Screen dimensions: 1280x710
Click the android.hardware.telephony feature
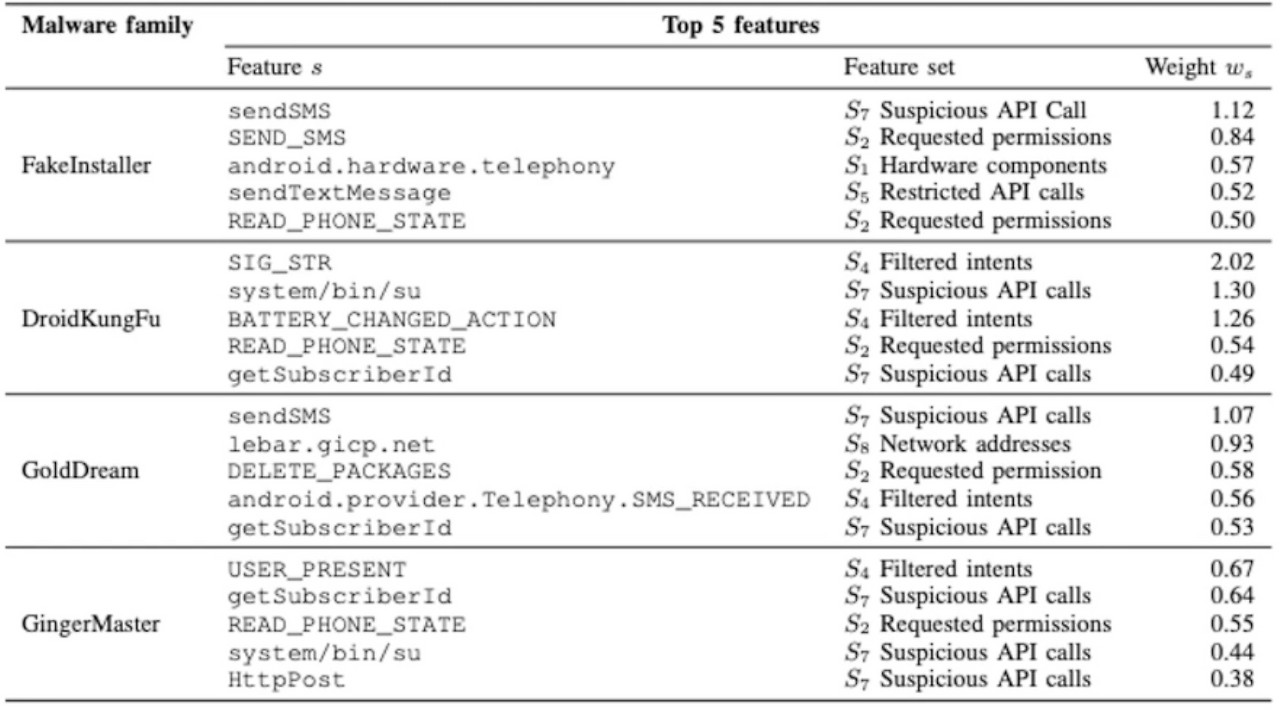(x=421, y=165)
